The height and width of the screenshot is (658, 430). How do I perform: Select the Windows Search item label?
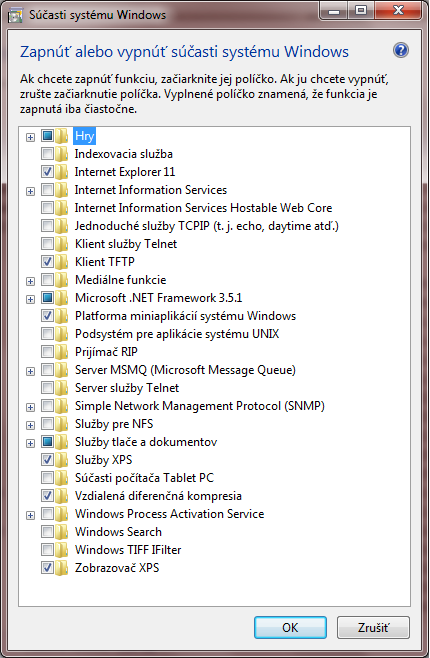118,532
